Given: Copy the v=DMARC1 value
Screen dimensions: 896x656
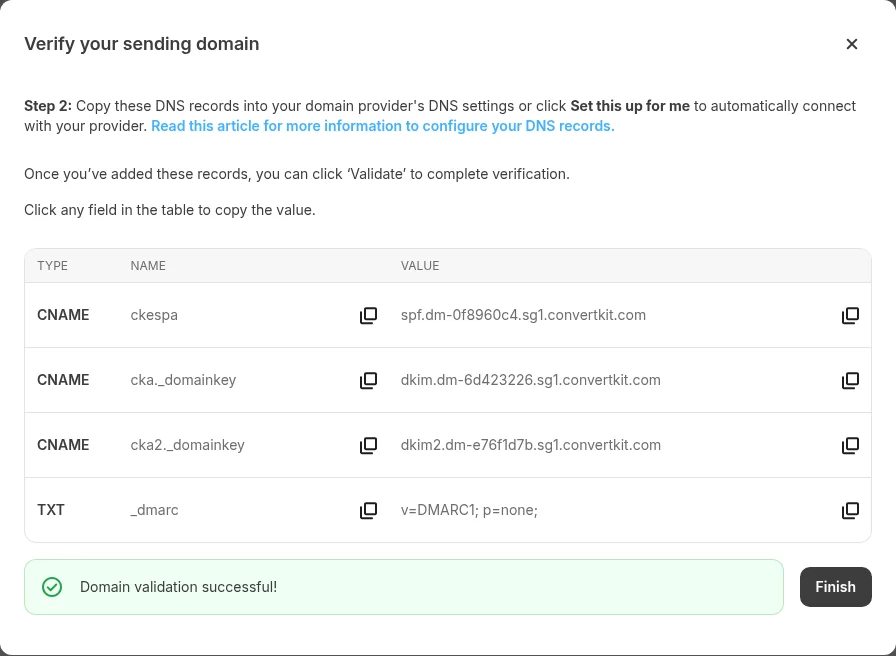Looking at the screenshot, I should tap(850, 510).
